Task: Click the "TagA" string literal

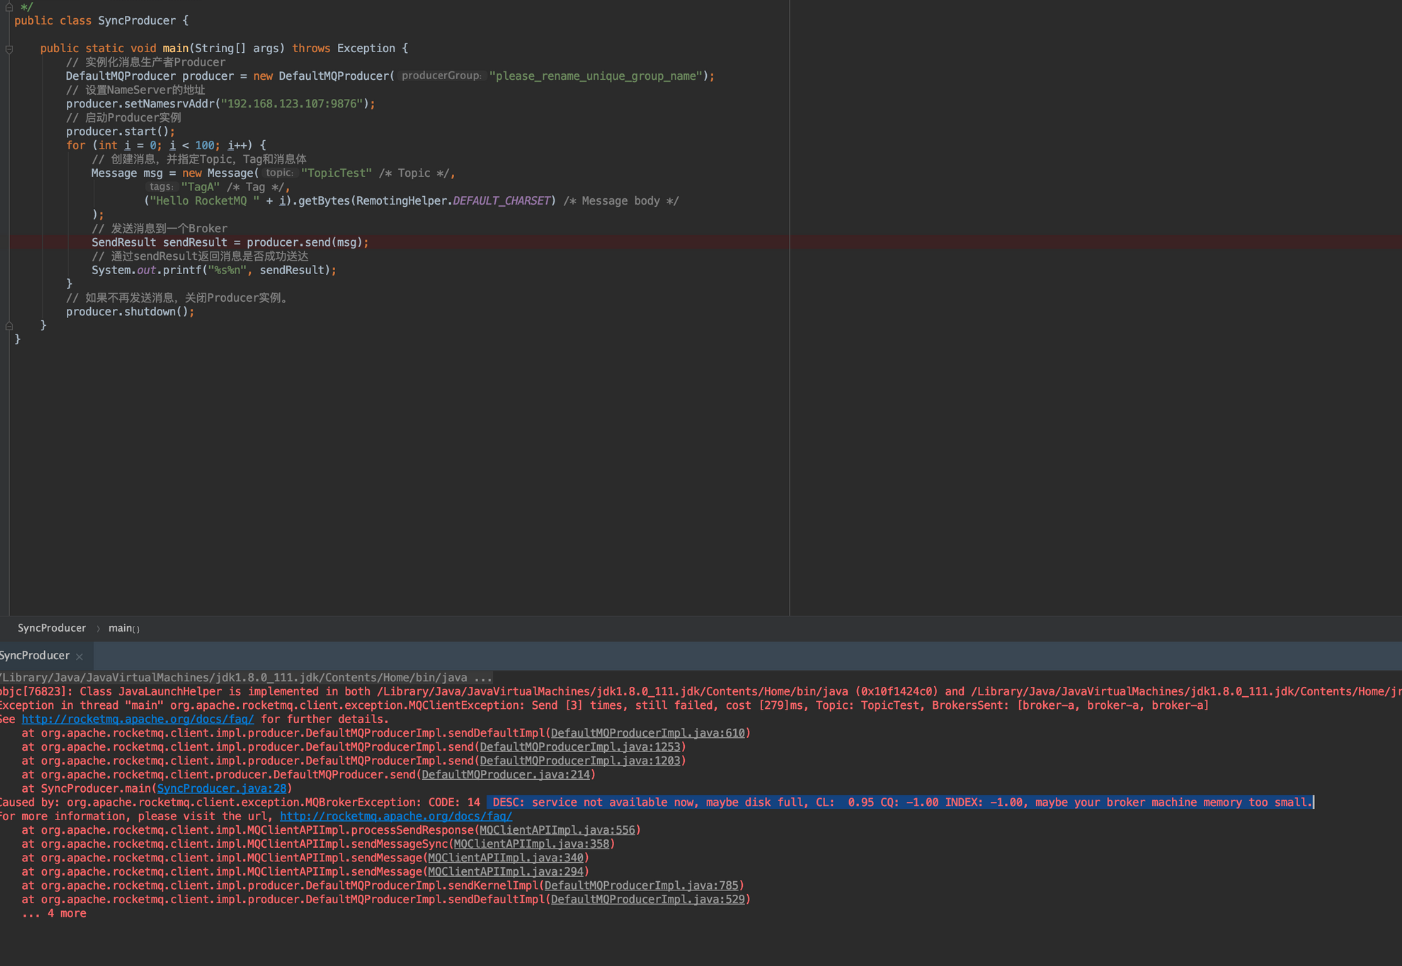Action: point(200,187)
